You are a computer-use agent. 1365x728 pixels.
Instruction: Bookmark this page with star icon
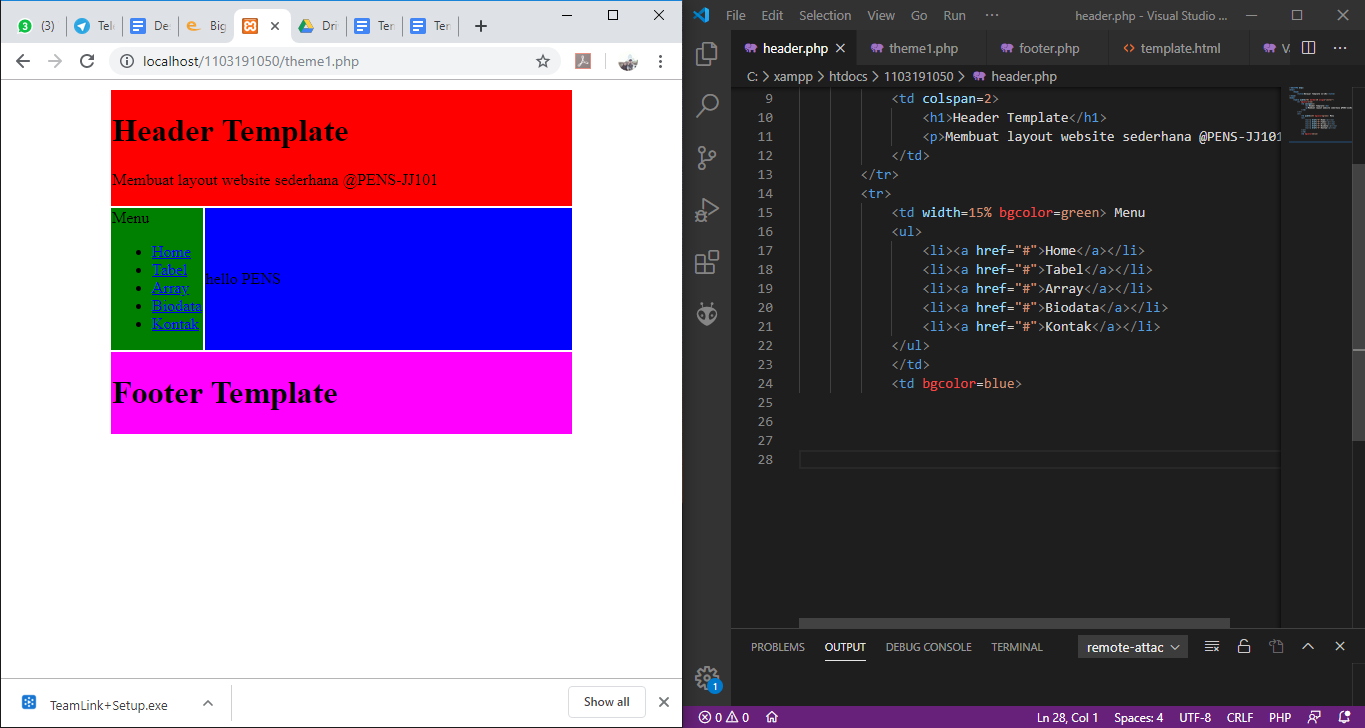(543, 61)
